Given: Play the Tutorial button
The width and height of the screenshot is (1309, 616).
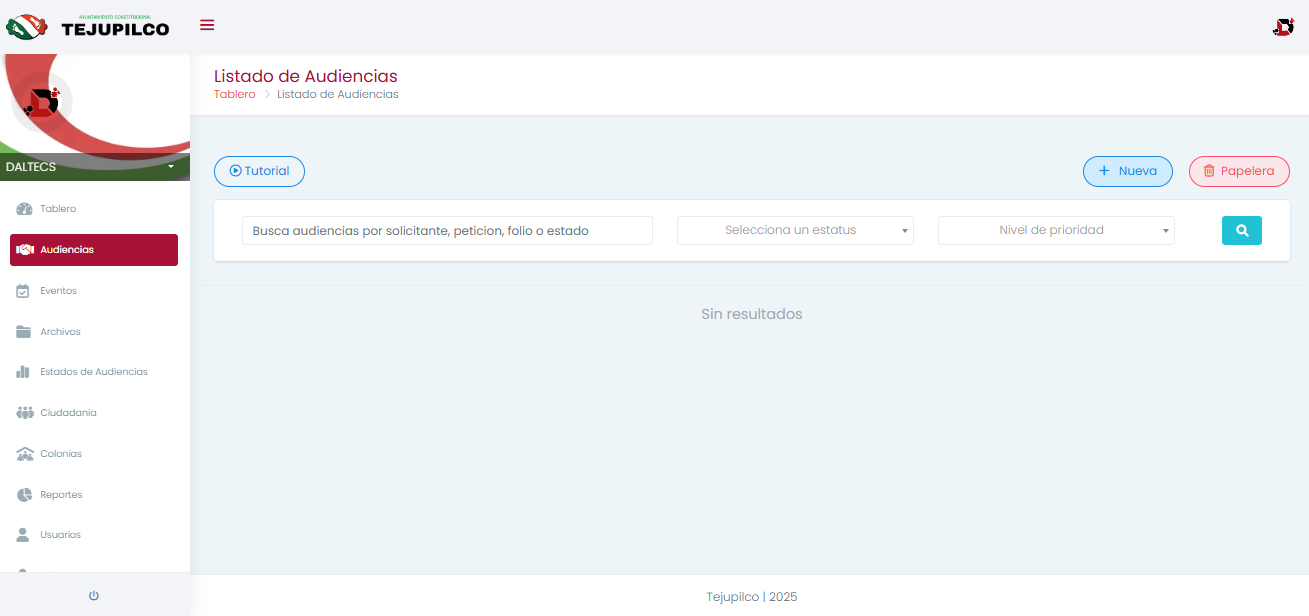Looking at the screenshot, I should pyautogui.click(x=259, y=171).
